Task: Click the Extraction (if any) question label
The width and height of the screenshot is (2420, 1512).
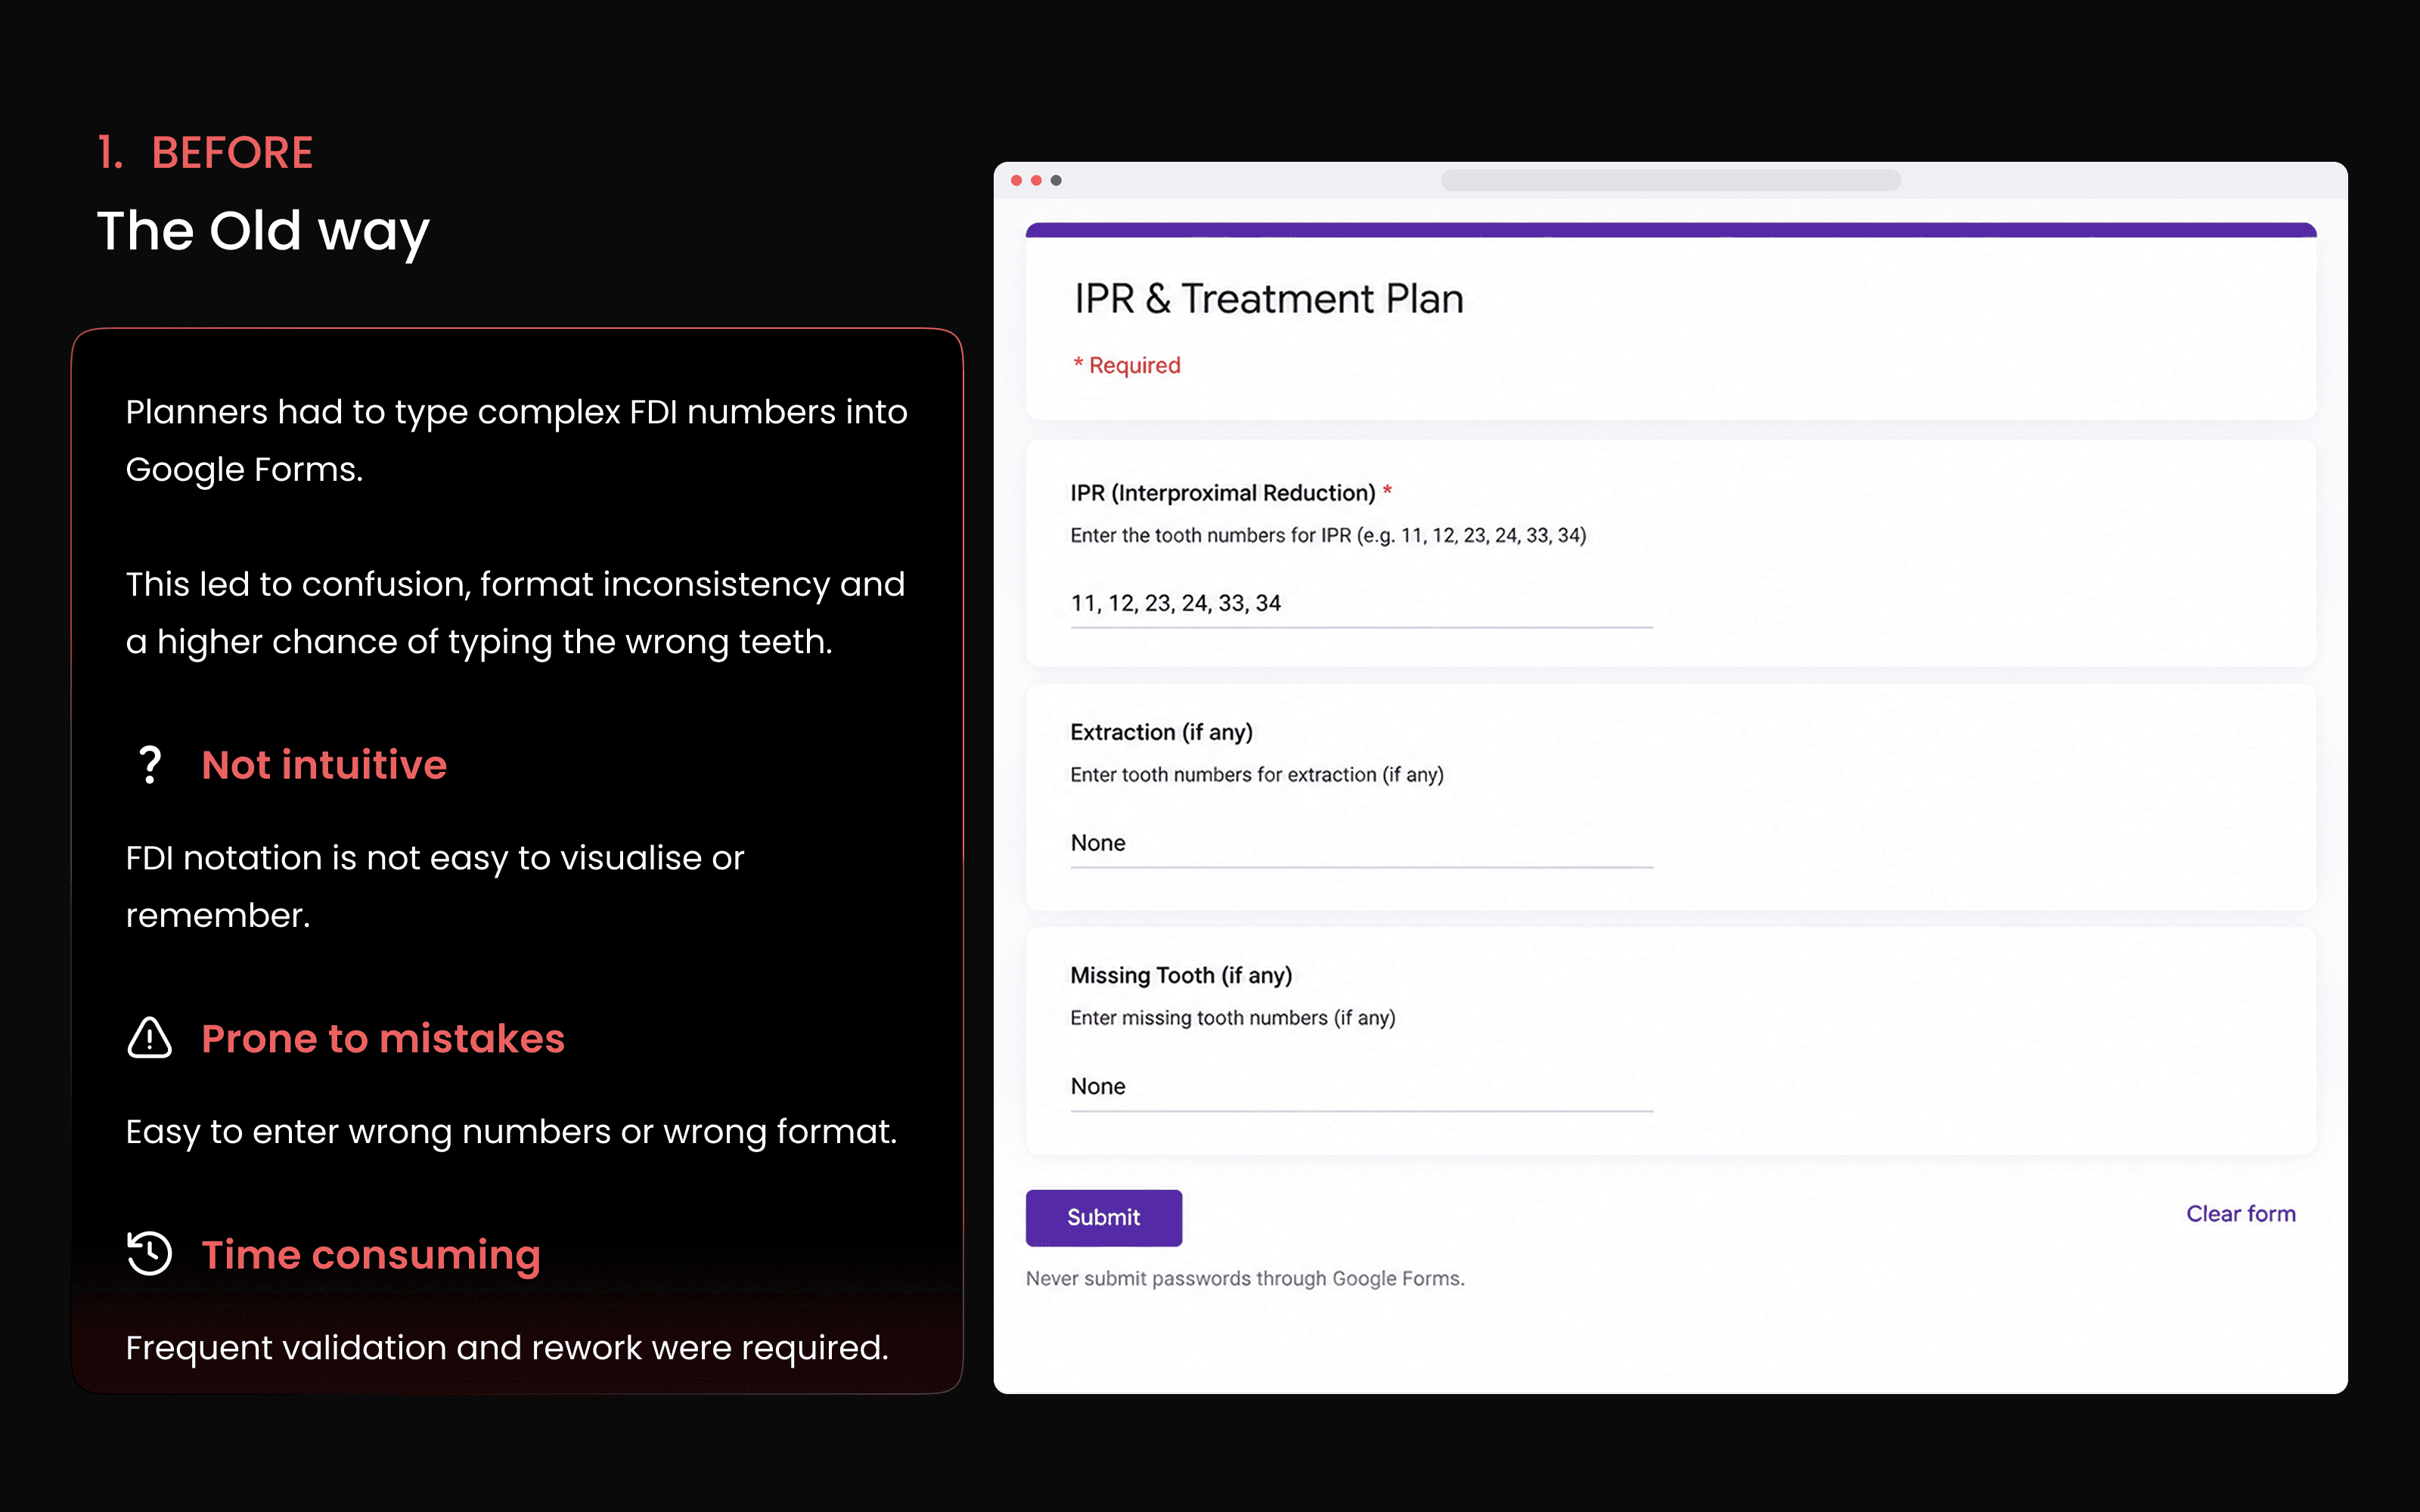Action: (x=1161, y=732)
